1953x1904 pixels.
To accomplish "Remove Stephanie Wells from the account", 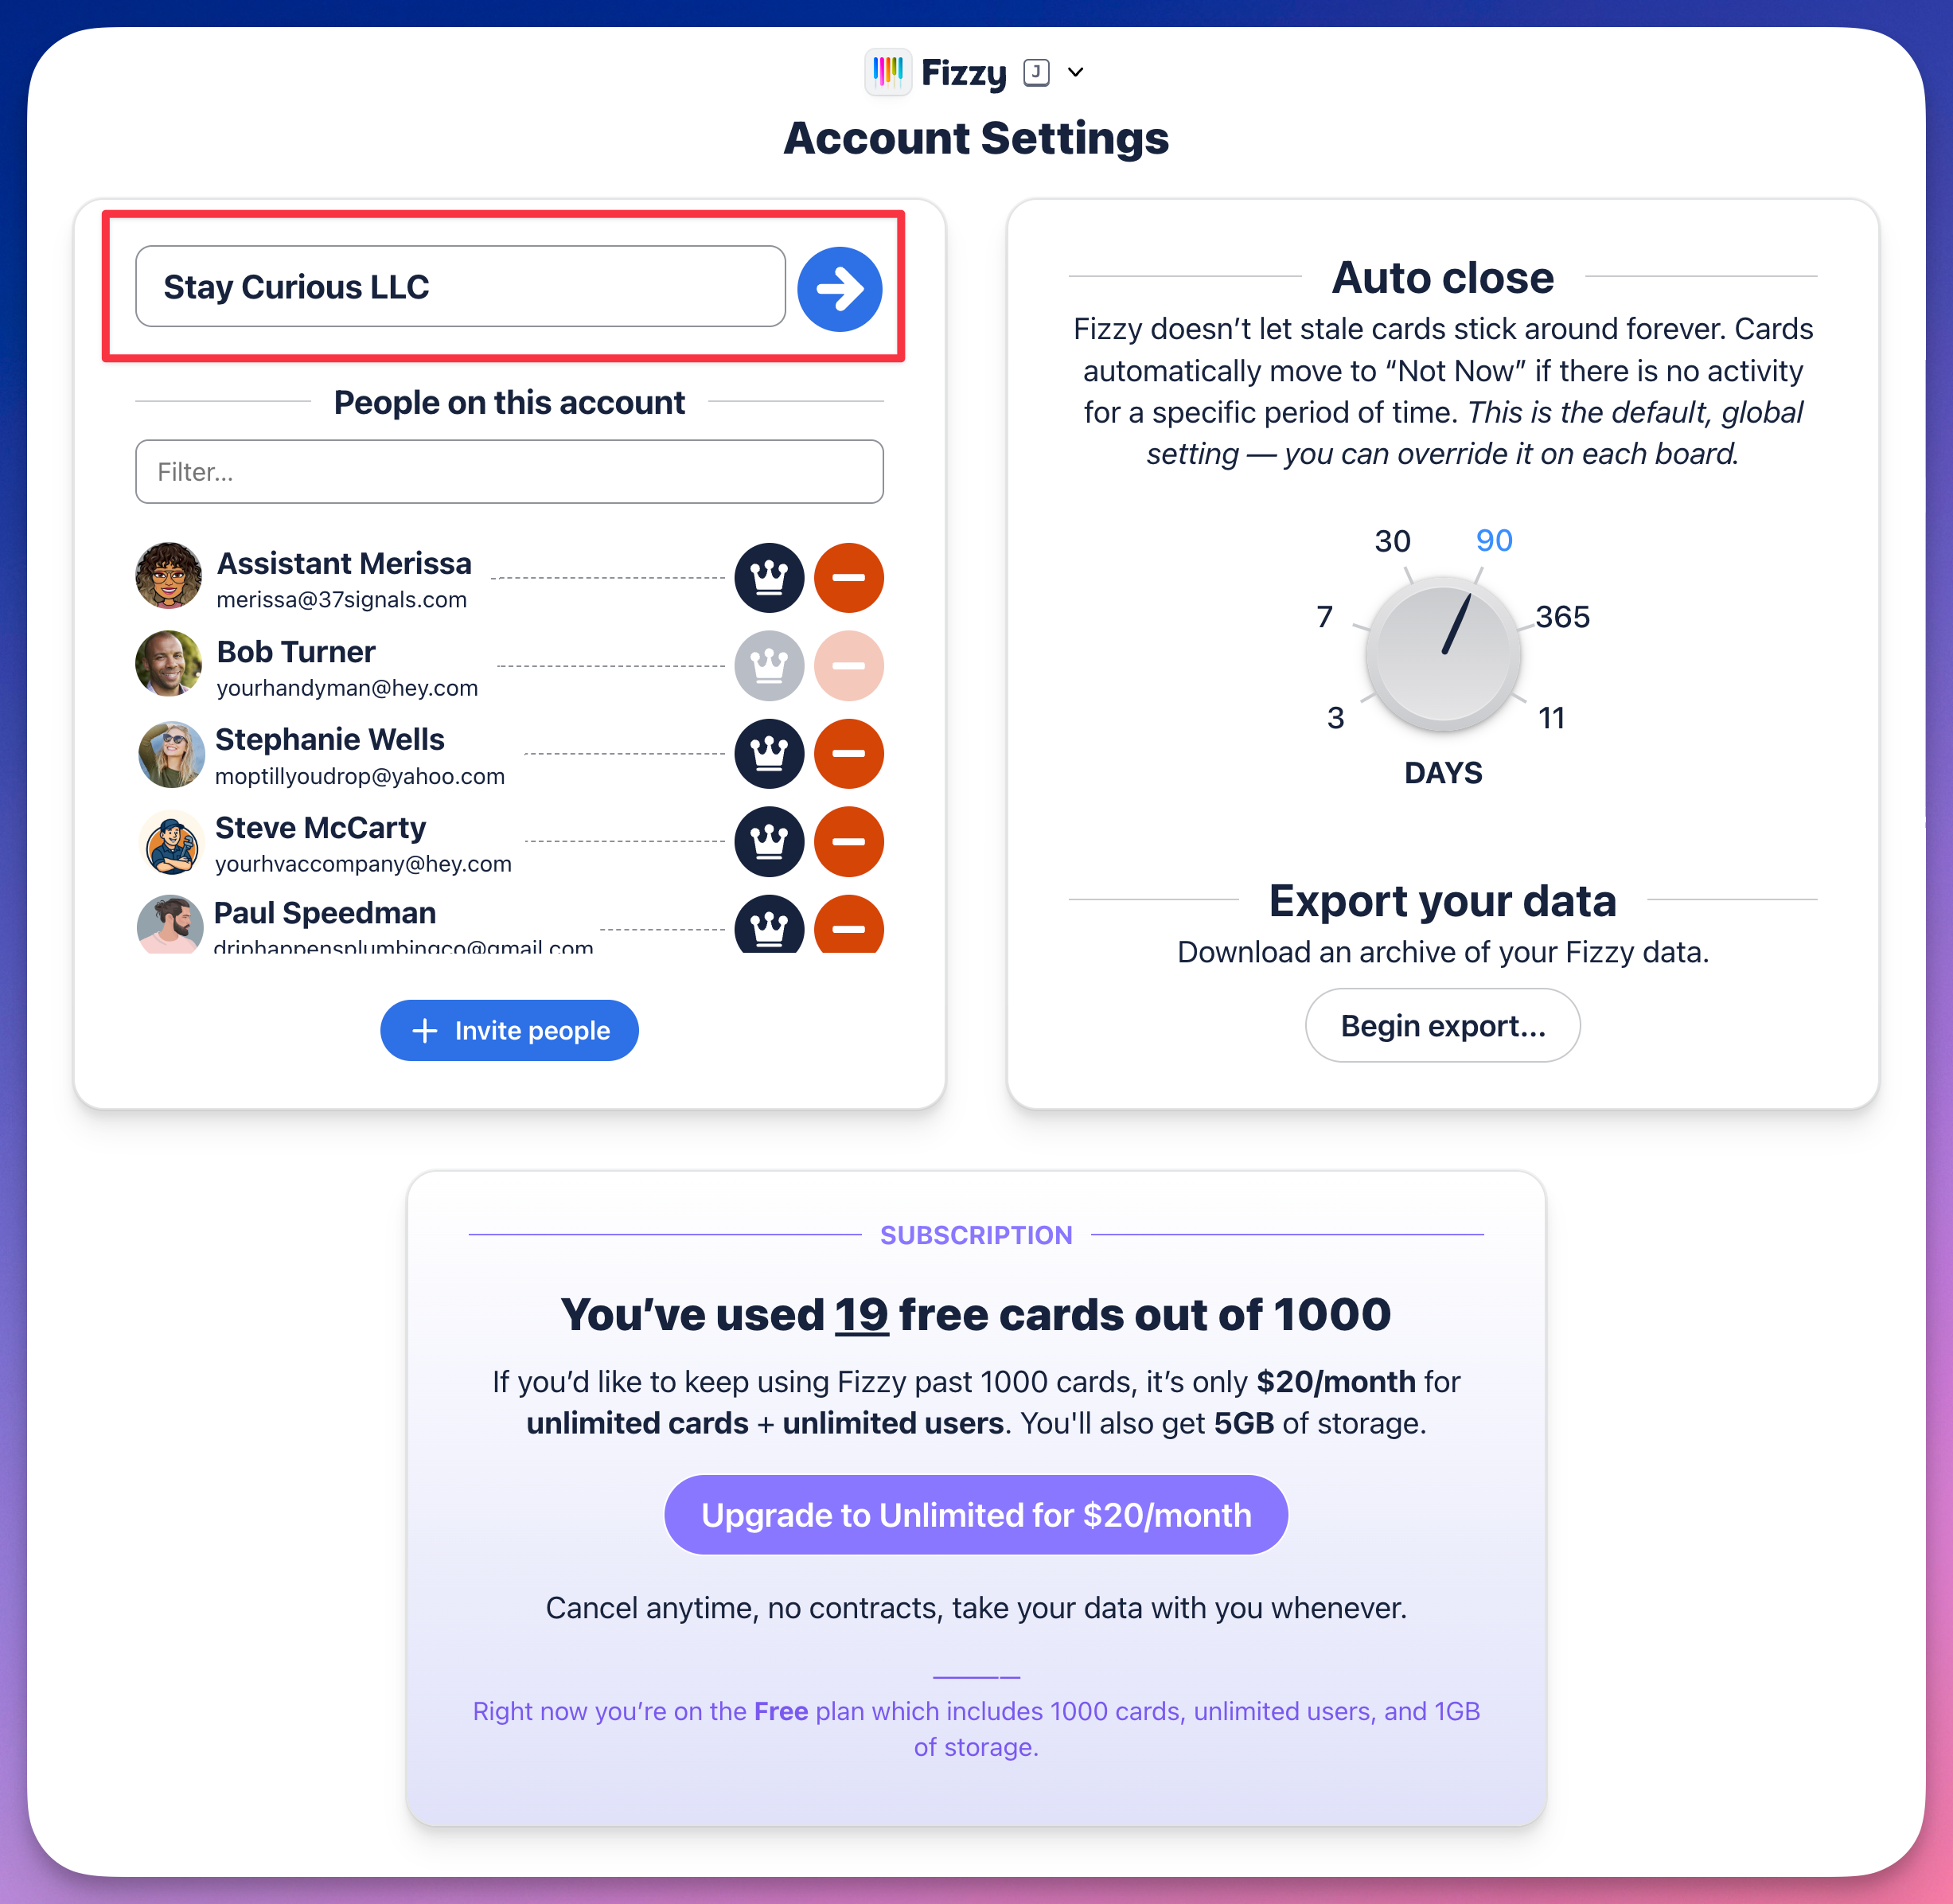I will pyautogui.click(x=848, y=754).
